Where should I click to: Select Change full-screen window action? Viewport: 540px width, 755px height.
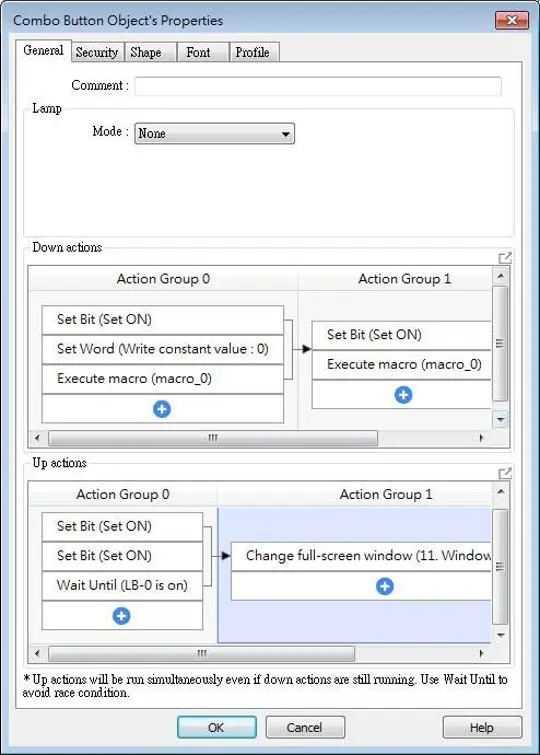tap(361, 556)
